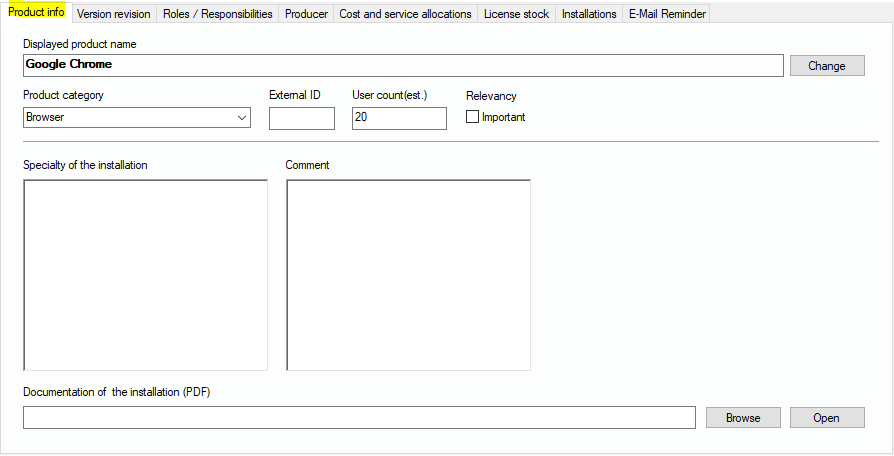Expand the Product category dropdown arrow

[242, 118]
